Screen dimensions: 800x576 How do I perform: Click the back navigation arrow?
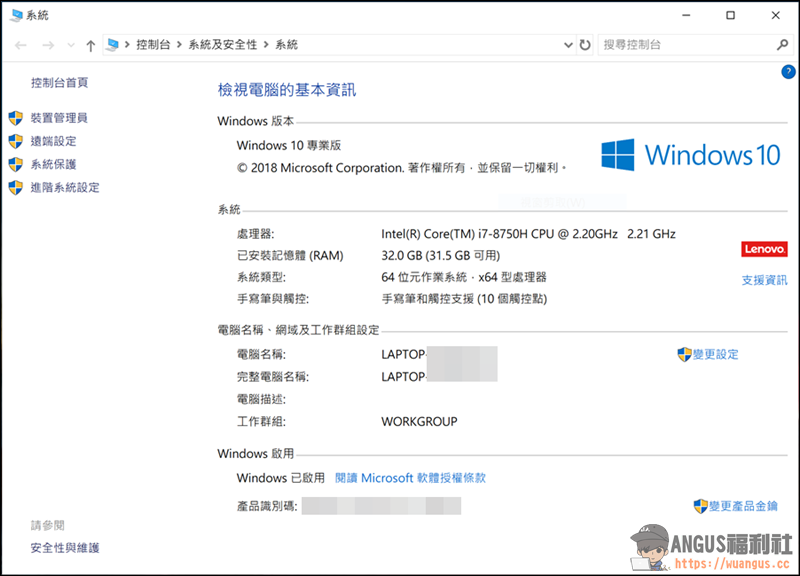pyautogui.click(x=21, y=45)
